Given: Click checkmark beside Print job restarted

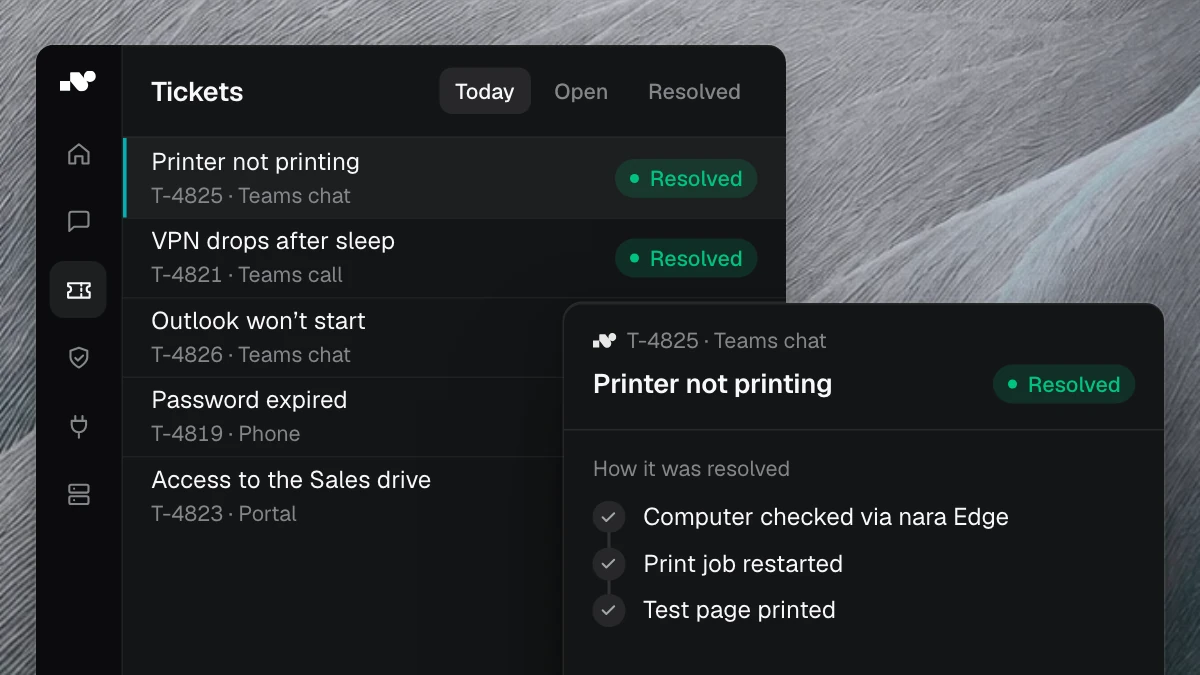Looking at the screenshot, I should pos(608,564).
